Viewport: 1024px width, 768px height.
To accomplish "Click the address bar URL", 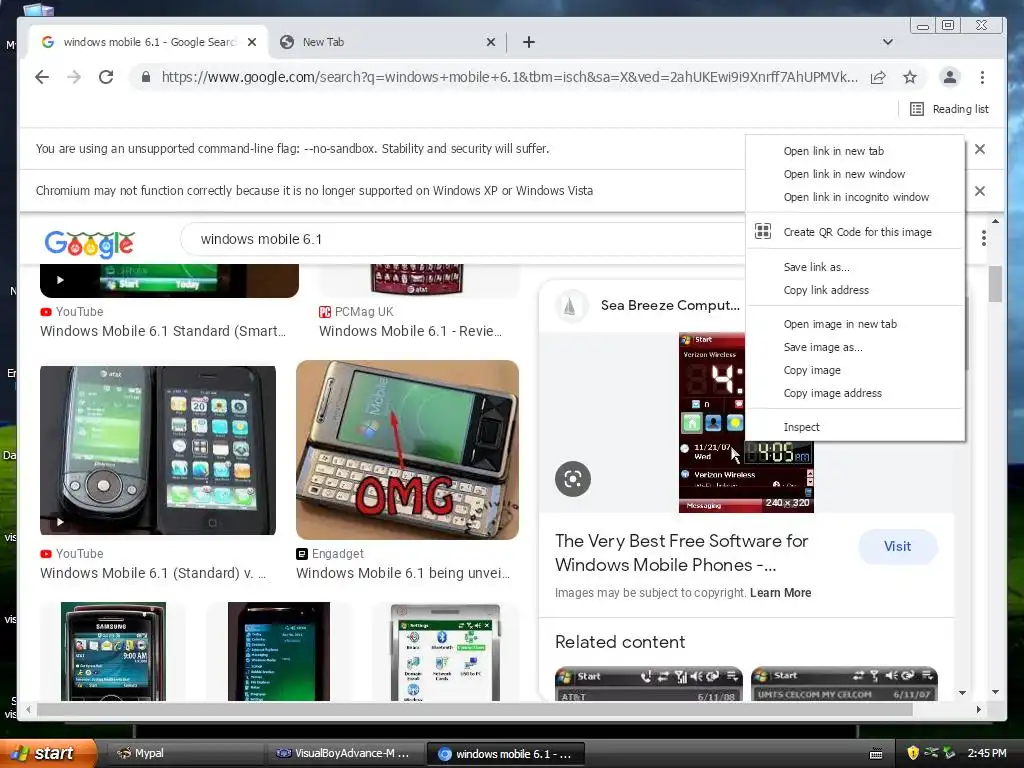I will click(x=509, y=77).
